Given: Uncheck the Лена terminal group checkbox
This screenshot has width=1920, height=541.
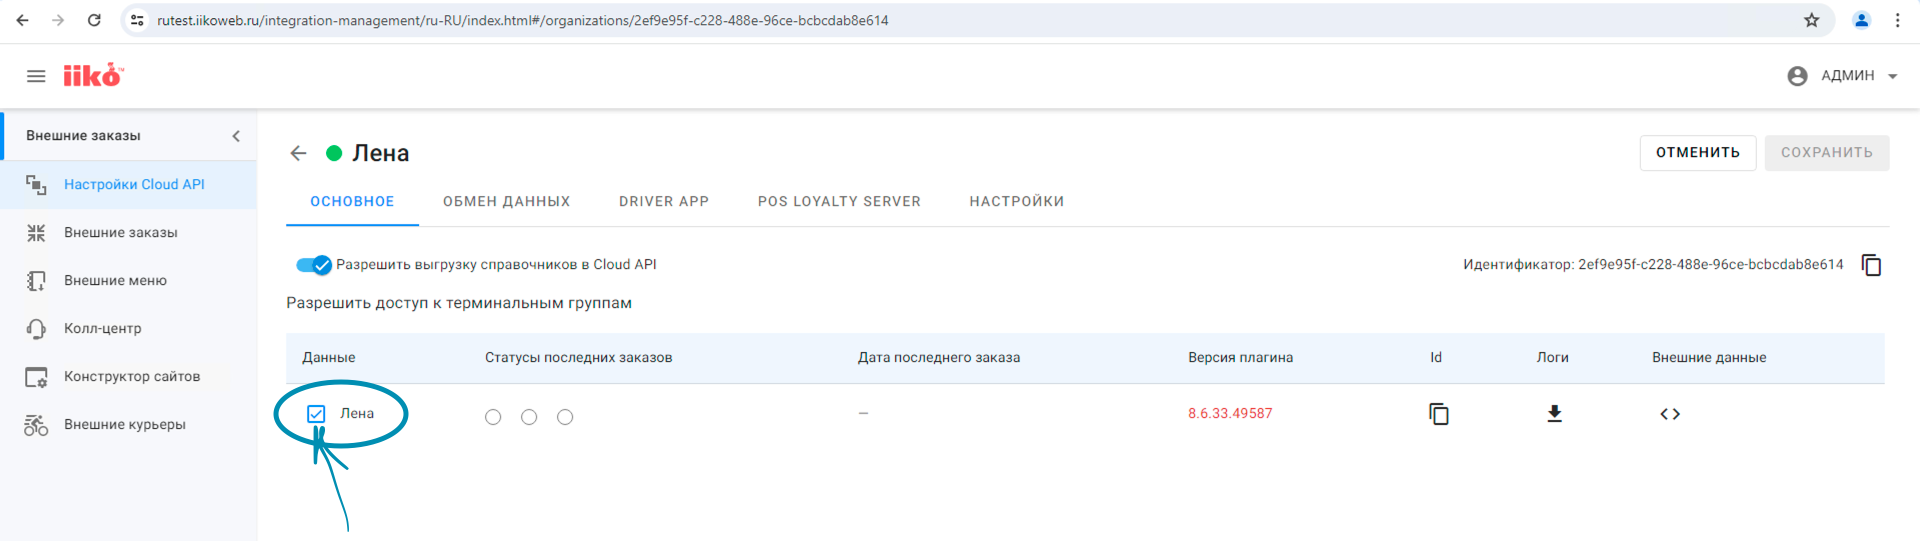Looking at the screenshot, I should coord(316,414).
